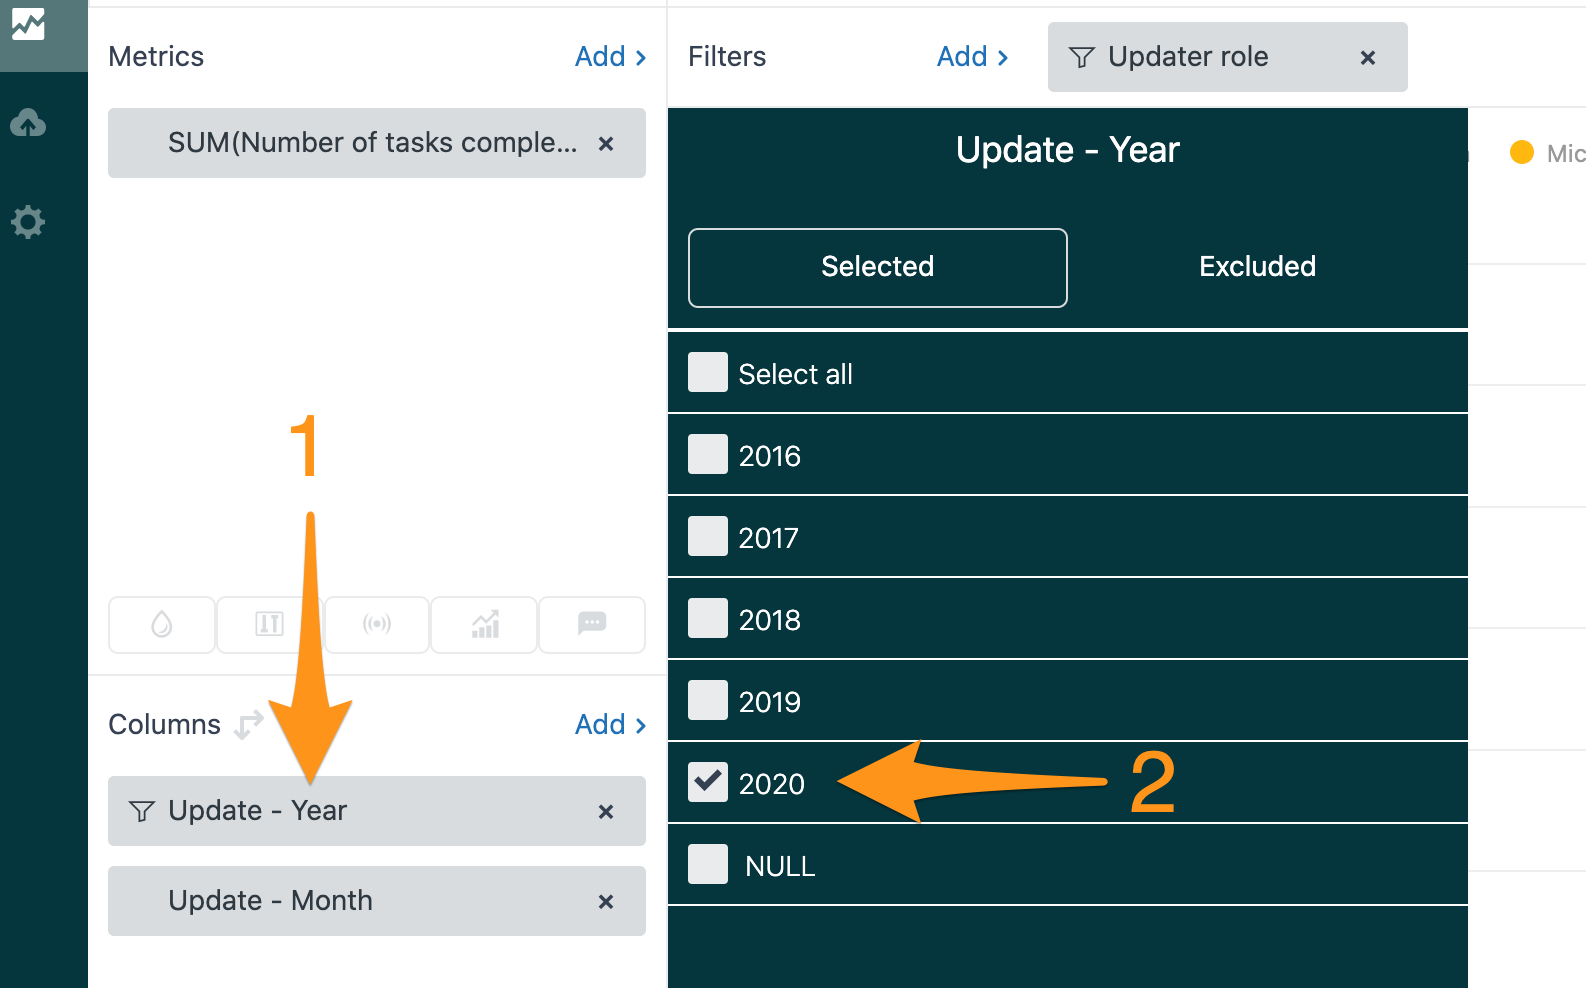Screen dimensions: 1586x988
Task: Click the Filters section label
Action: [727, 57]
